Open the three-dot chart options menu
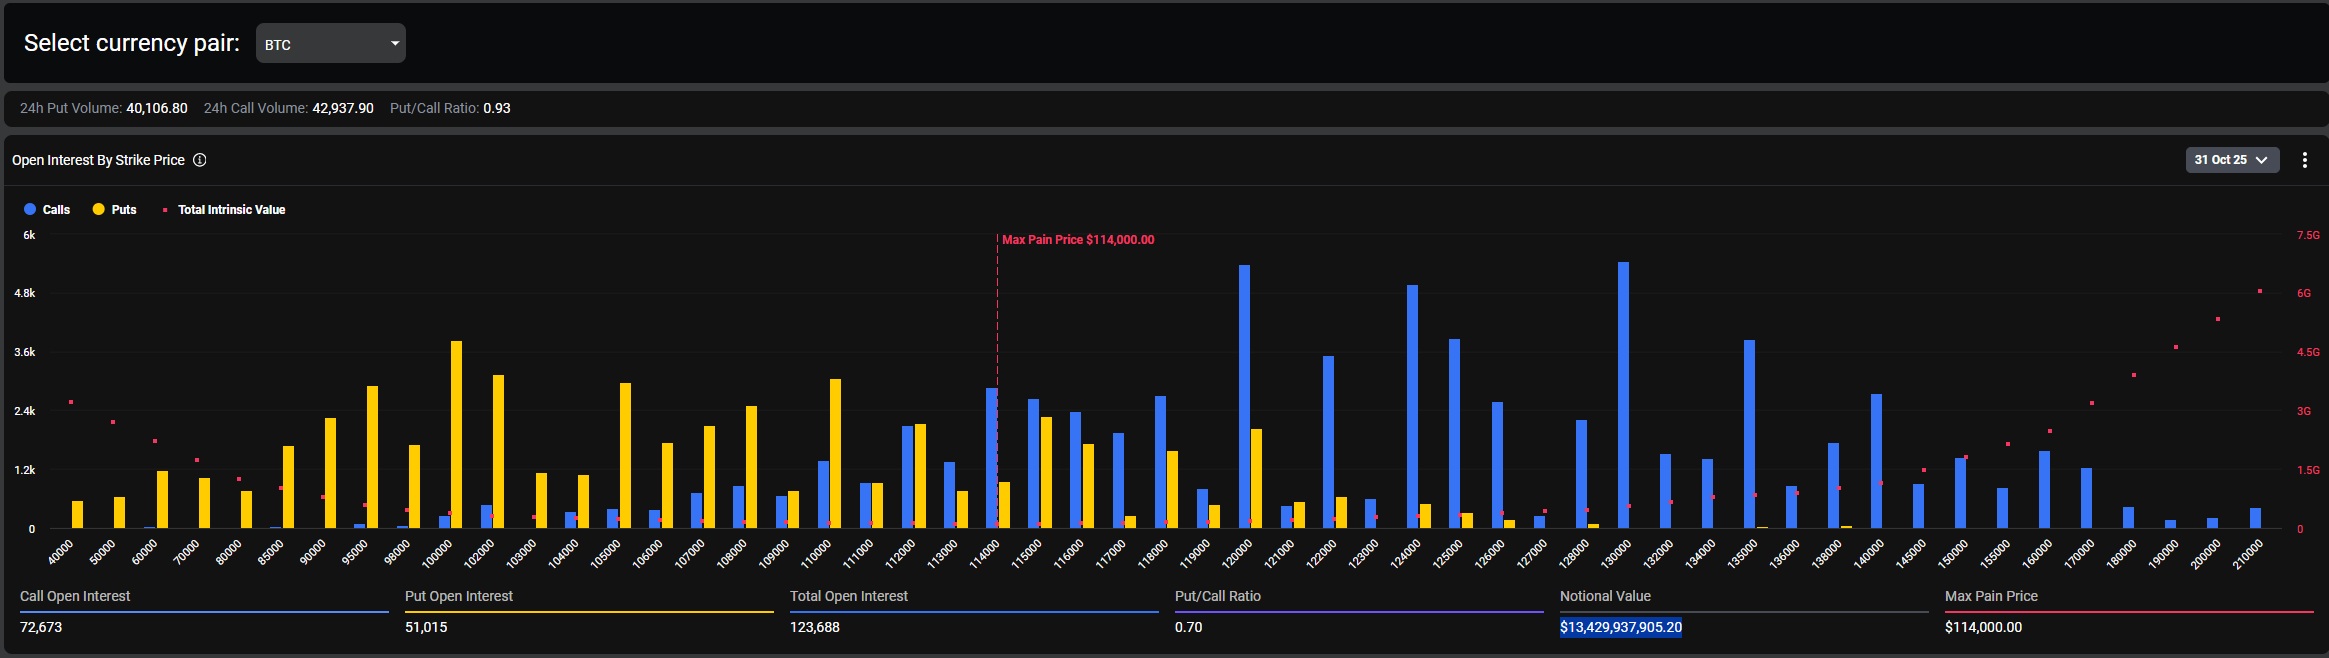2329x658 pixels. [x=2304, y=160]
